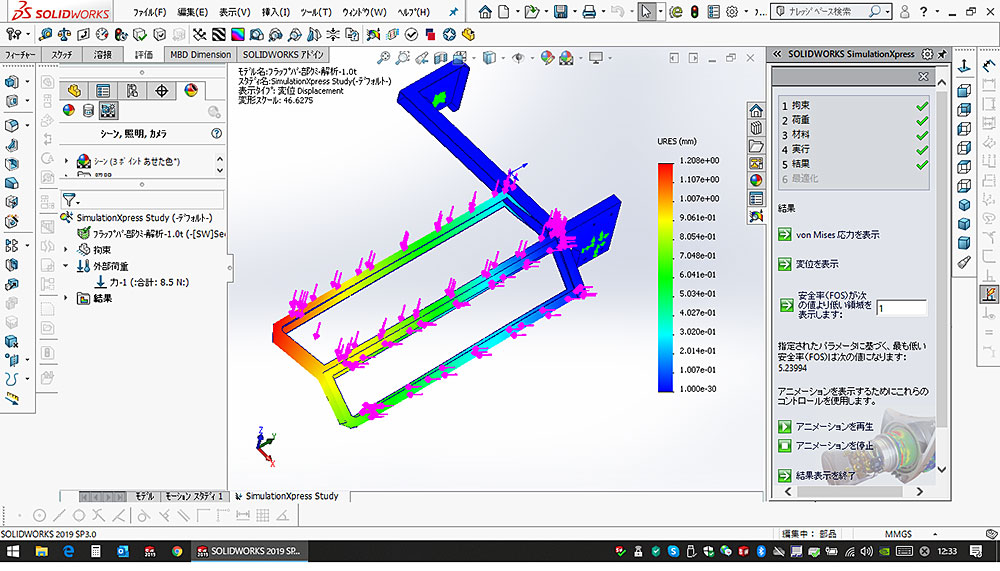Click the curvature rainbow display icon
This screenshot has height=571, width=1000.
238,34
